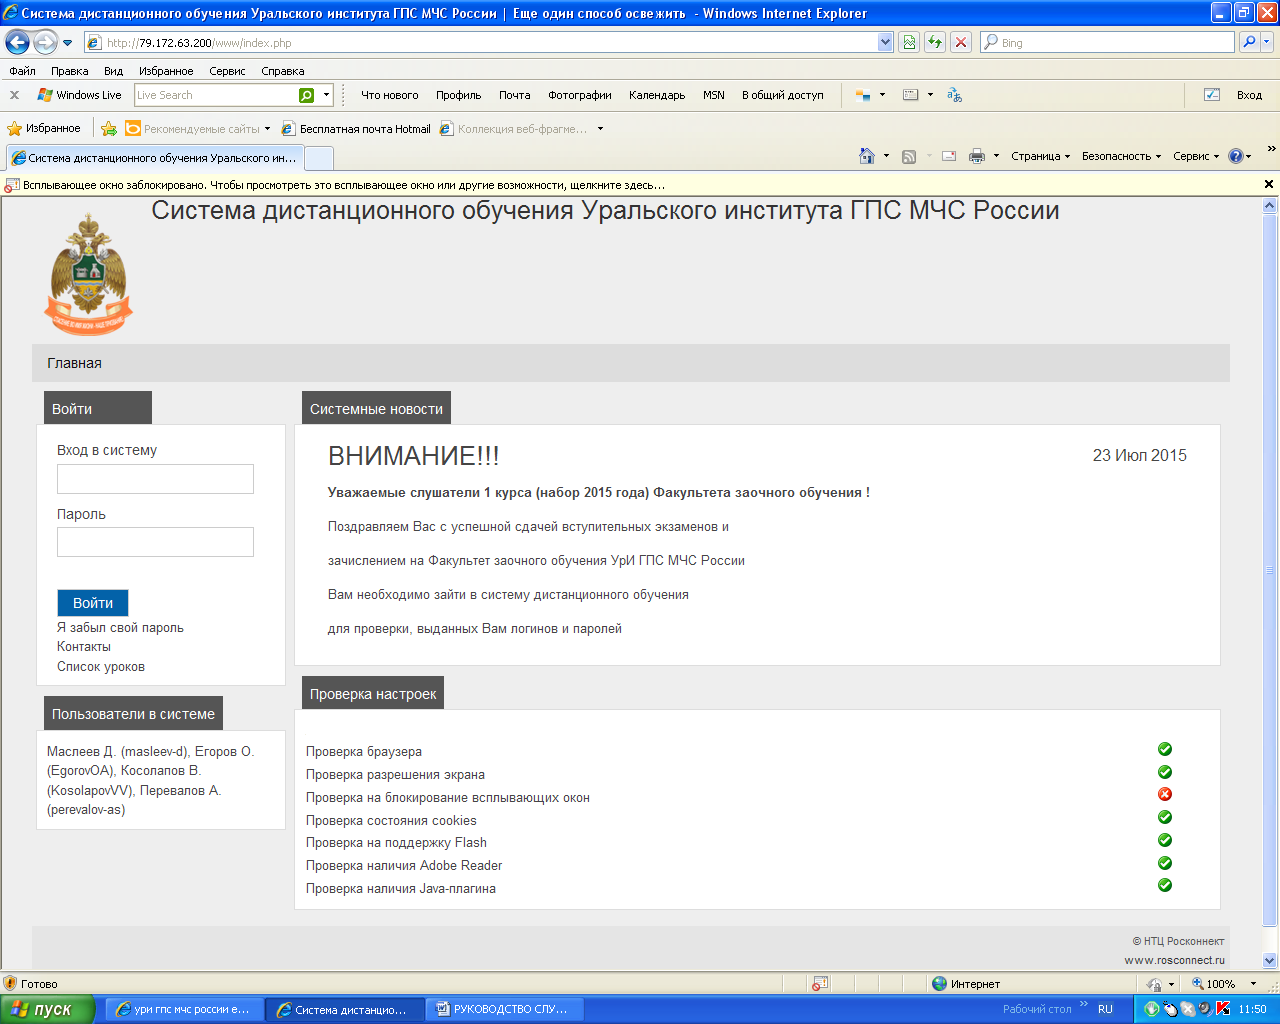
Task: Click the compatibility view icon in address bar
Action: point(909,42)
